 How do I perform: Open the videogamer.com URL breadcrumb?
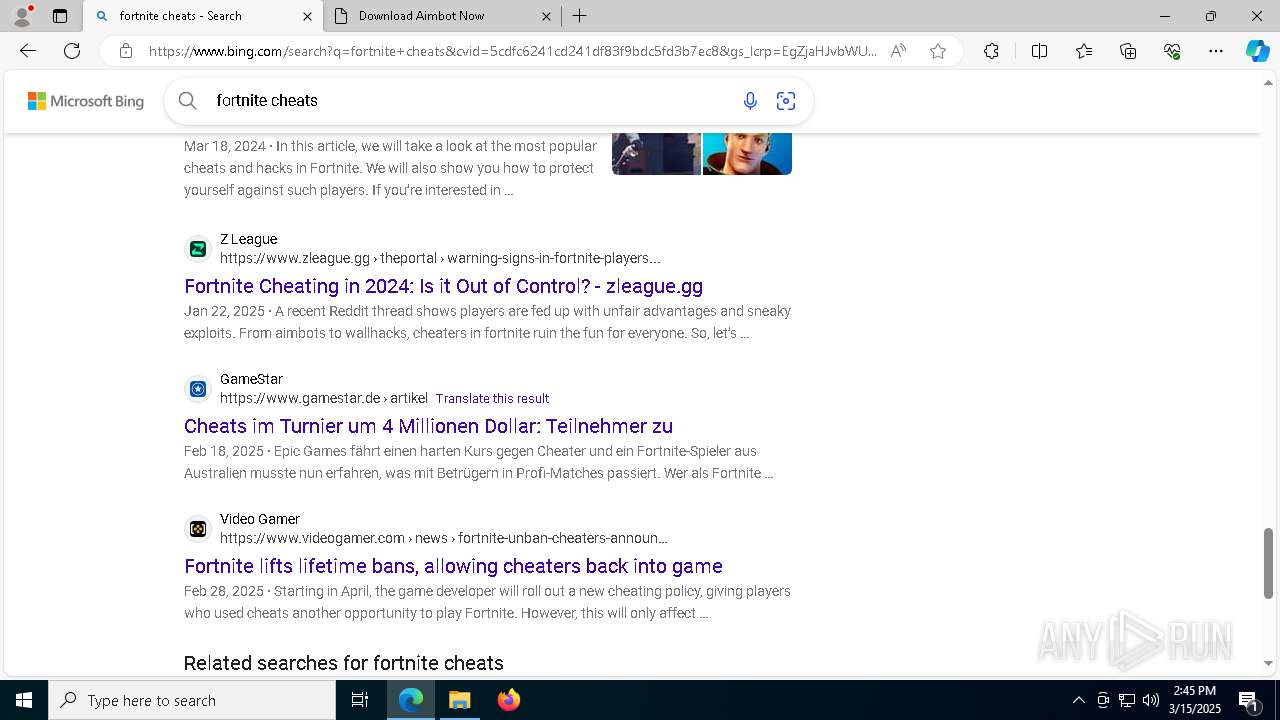coord(443,538)
